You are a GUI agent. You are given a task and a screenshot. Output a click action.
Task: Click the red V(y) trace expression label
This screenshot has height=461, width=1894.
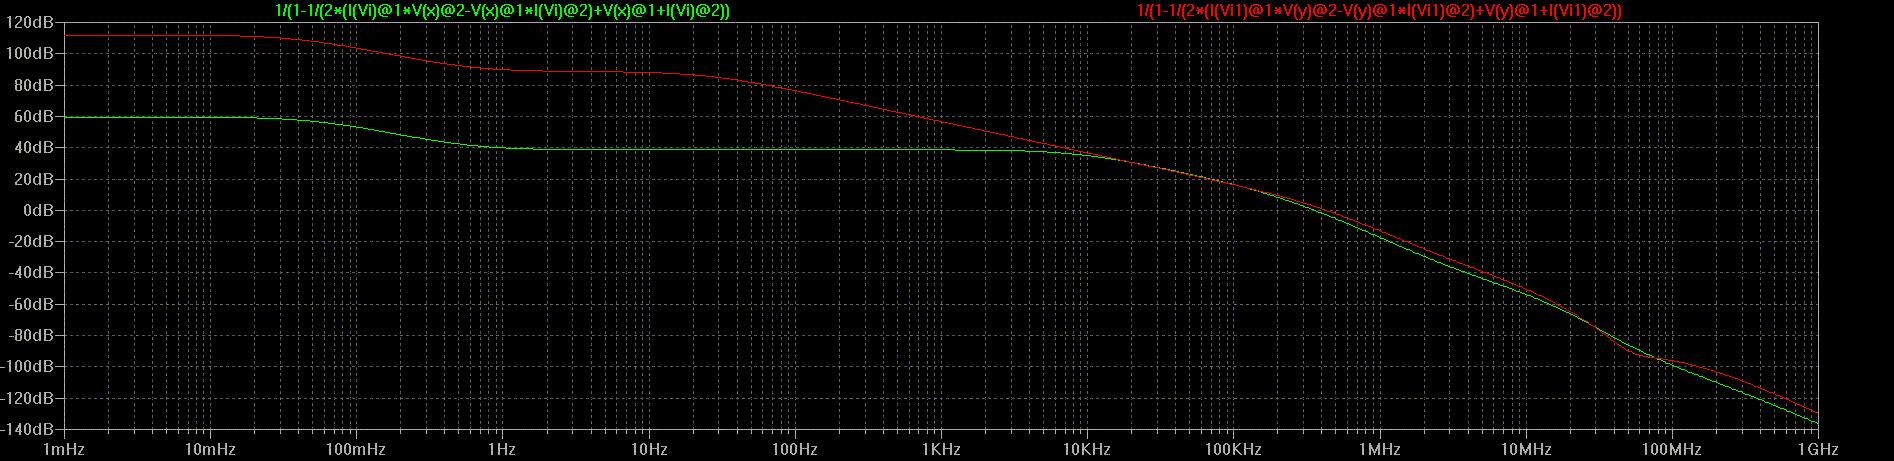click(1379, 10)
